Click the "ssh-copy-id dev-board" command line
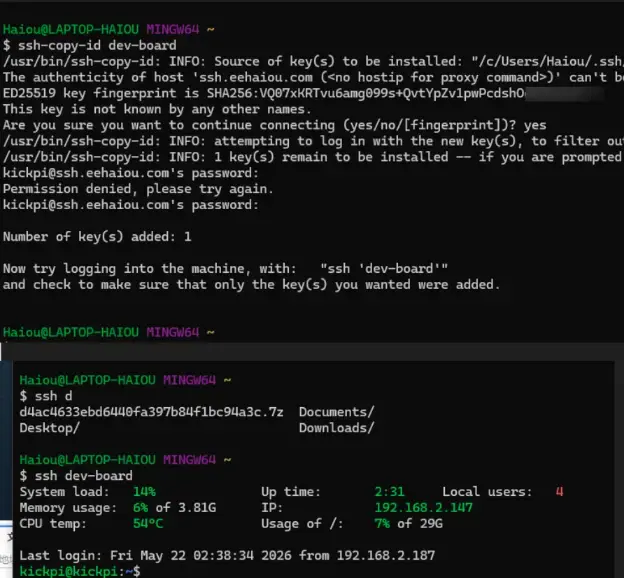Image resolution: width=624 pixels, height=578 pixels. pos(97,45)
